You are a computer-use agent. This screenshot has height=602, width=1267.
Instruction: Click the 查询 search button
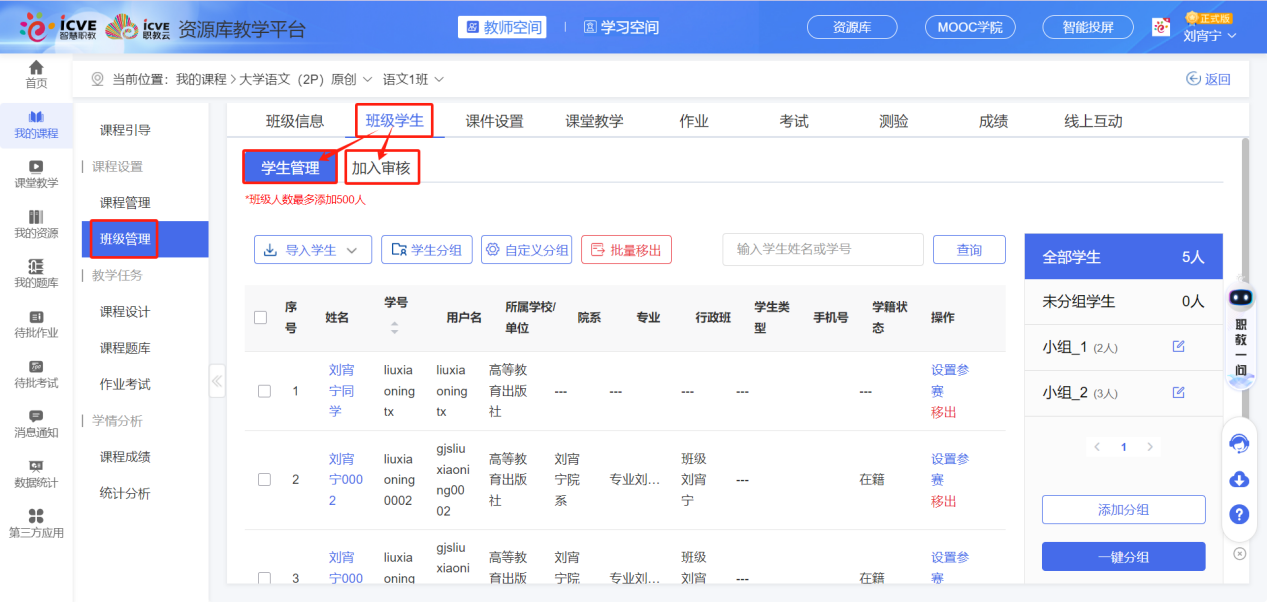pos(969,250)
